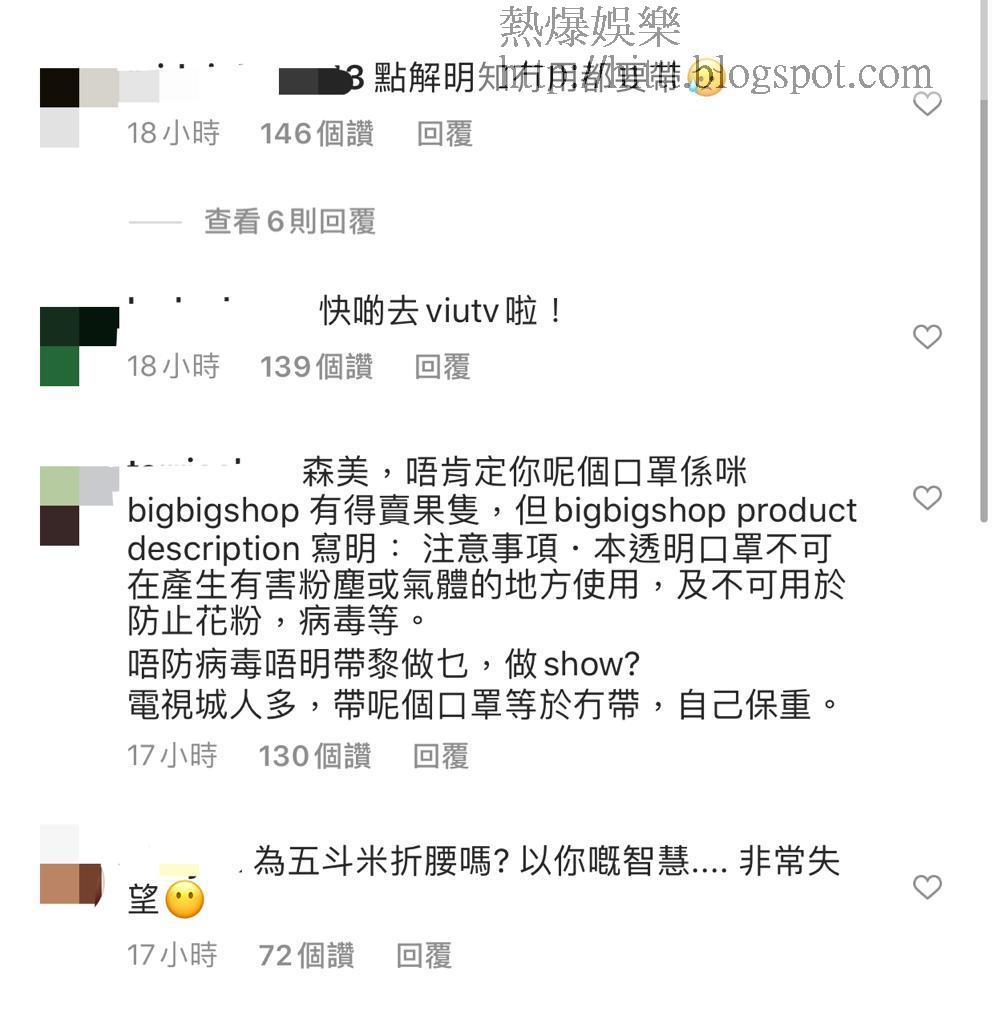Open avatar beside bigbigshop comment

pos(78,506)
